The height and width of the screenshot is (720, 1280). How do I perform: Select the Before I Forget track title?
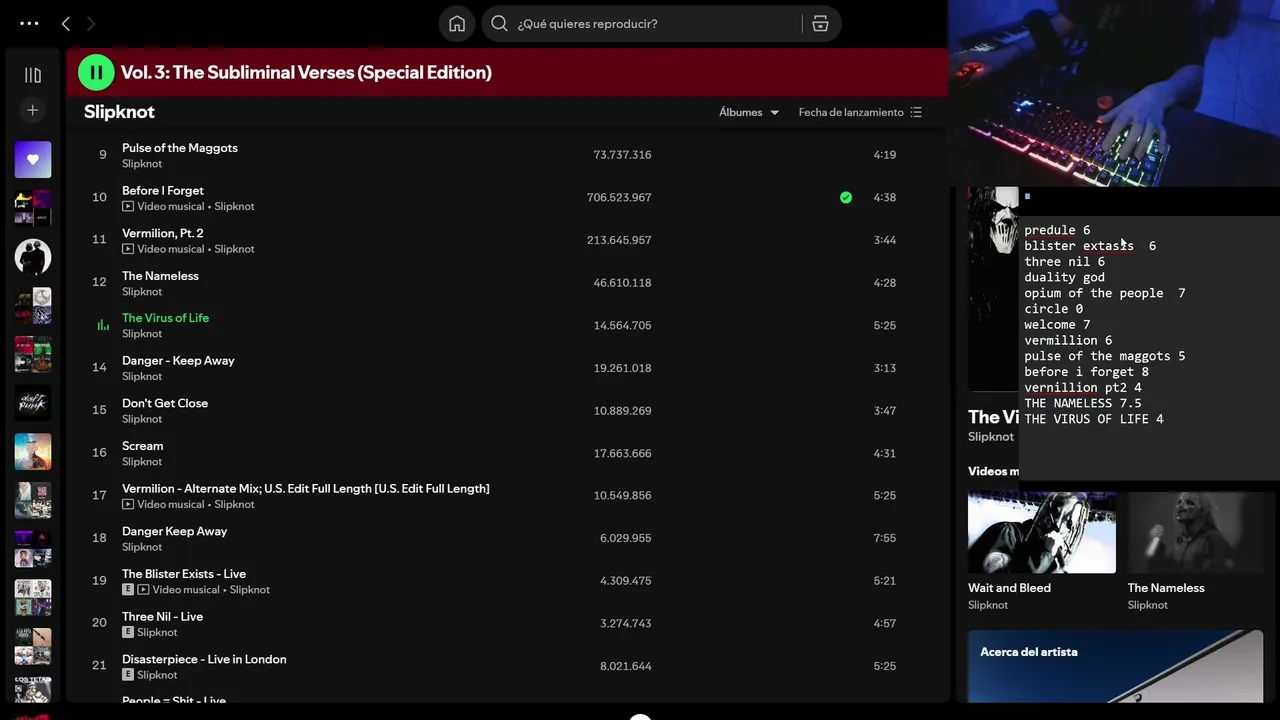point(163,190)
